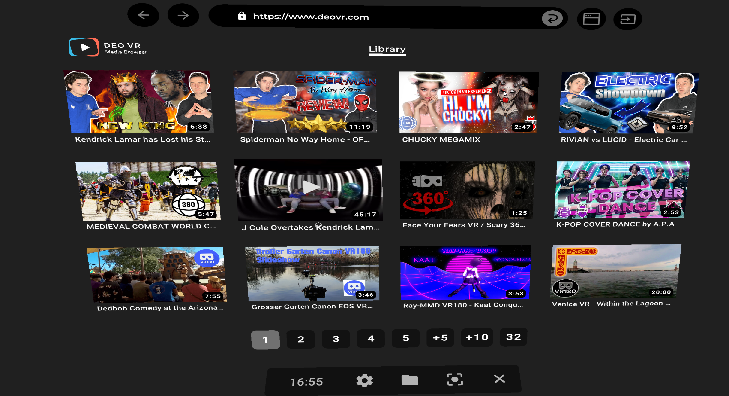Open the Face Your Fears VR 360 thumbnail

pyautogui.click(x=467, y=190)
